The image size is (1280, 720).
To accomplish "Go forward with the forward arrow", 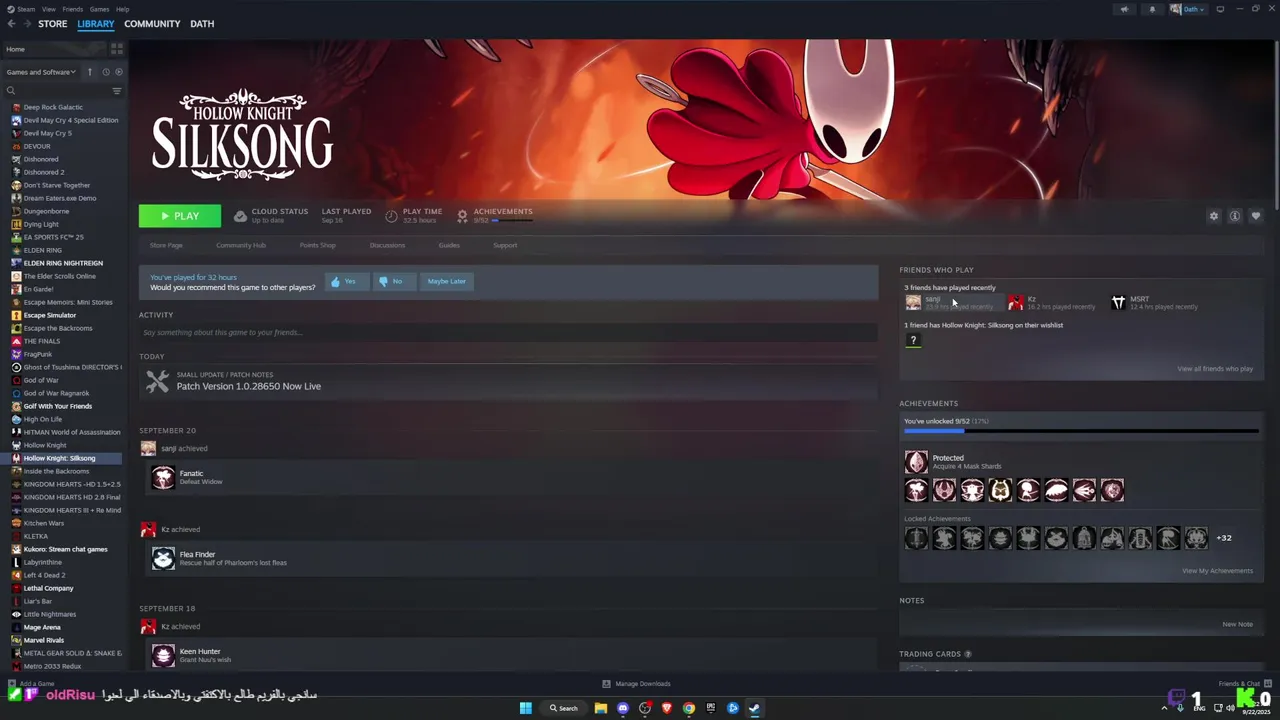I will coord(26,24).
